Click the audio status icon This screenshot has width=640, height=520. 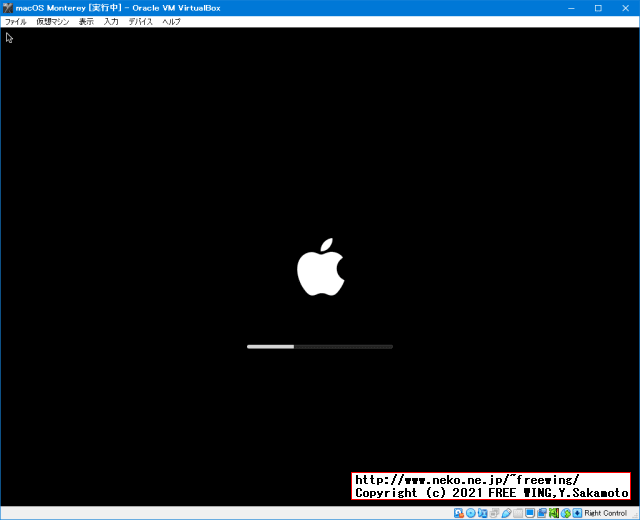(x=482, y=513)
